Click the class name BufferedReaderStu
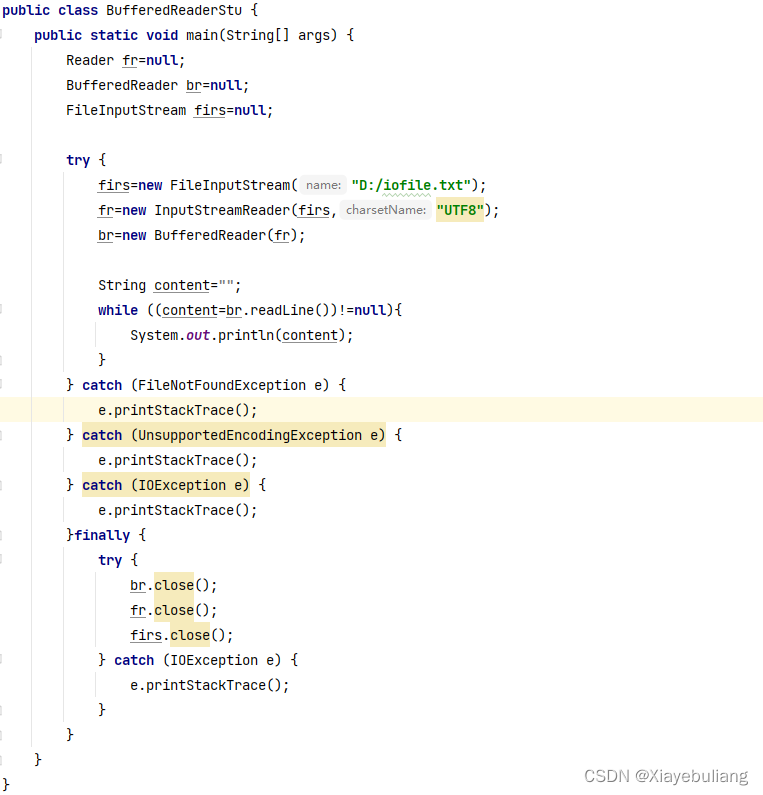This screenshot has height=795, width=763. [x=174, y=10]
